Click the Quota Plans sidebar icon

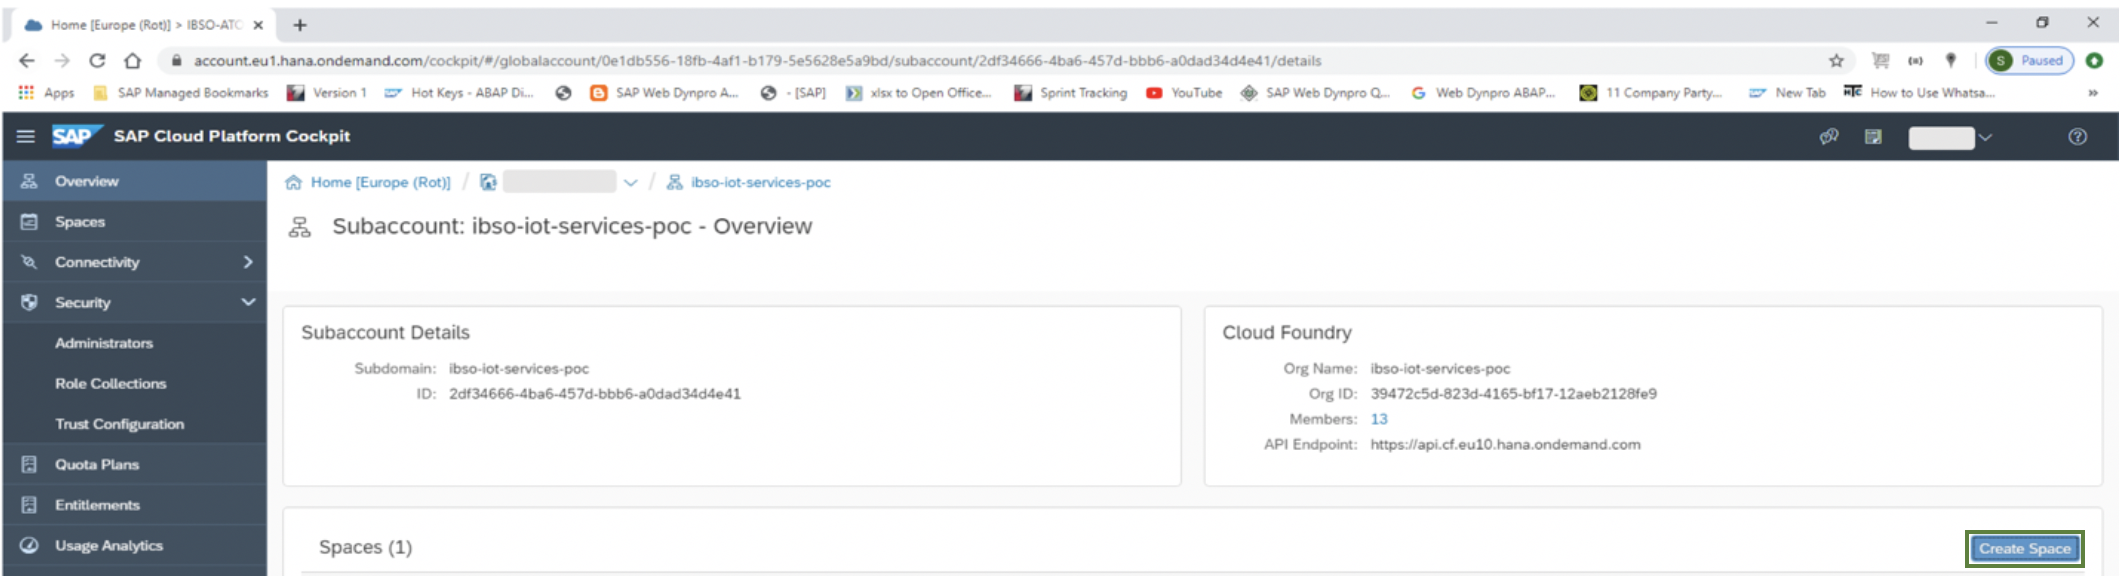click(x=29, y=465)
